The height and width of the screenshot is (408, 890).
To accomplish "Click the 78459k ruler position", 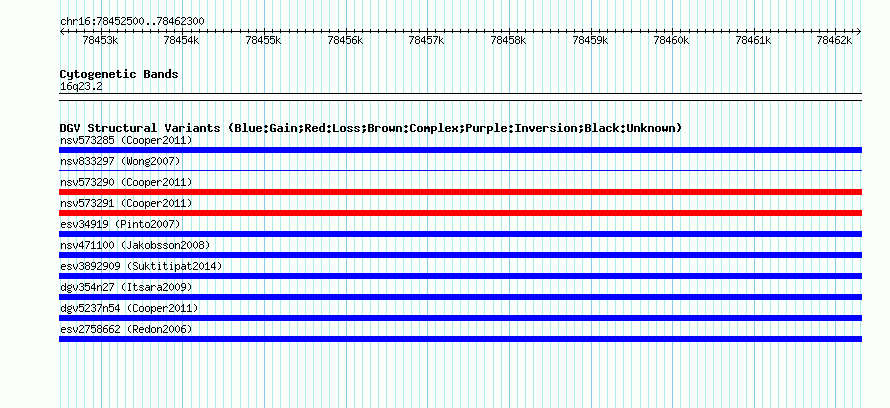I will [x=590, y=40].
